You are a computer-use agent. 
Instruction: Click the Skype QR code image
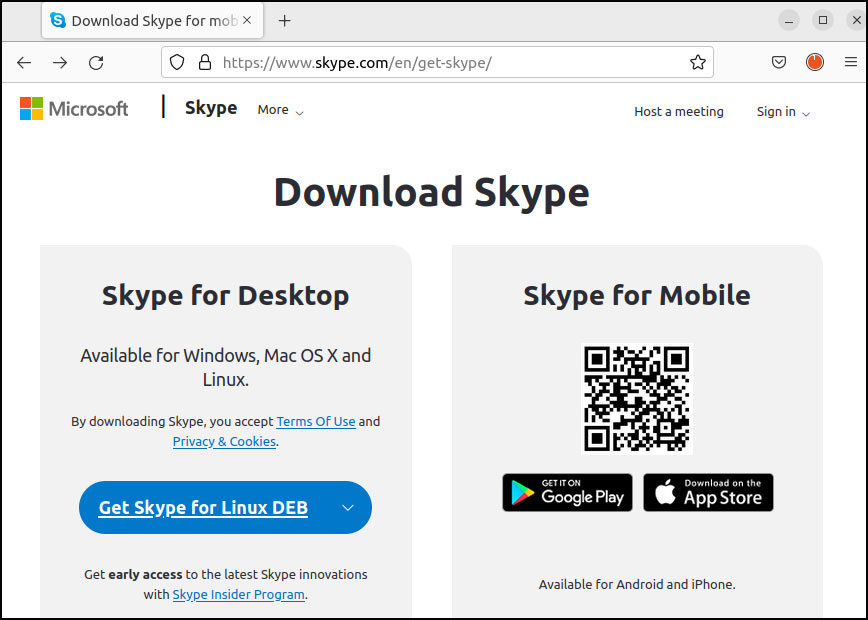[x=637, y=399]
